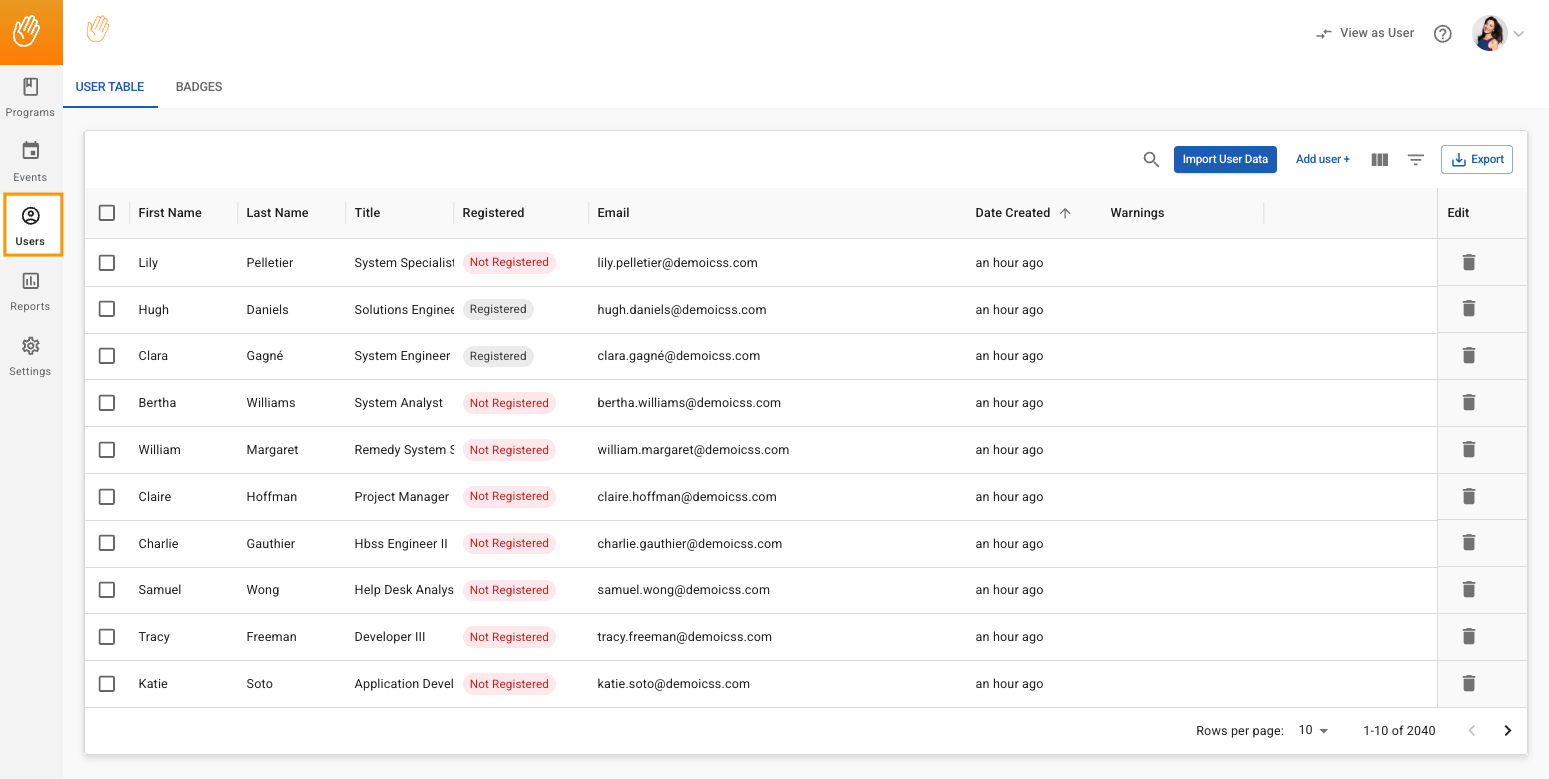
Task: Open the search field with the magnifier icon
Action: (x=1151, y=159)
